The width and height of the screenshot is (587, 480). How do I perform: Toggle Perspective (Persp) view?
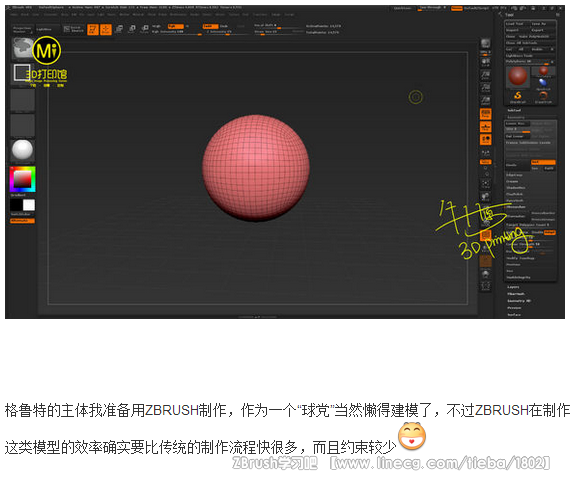coord(486,114)
